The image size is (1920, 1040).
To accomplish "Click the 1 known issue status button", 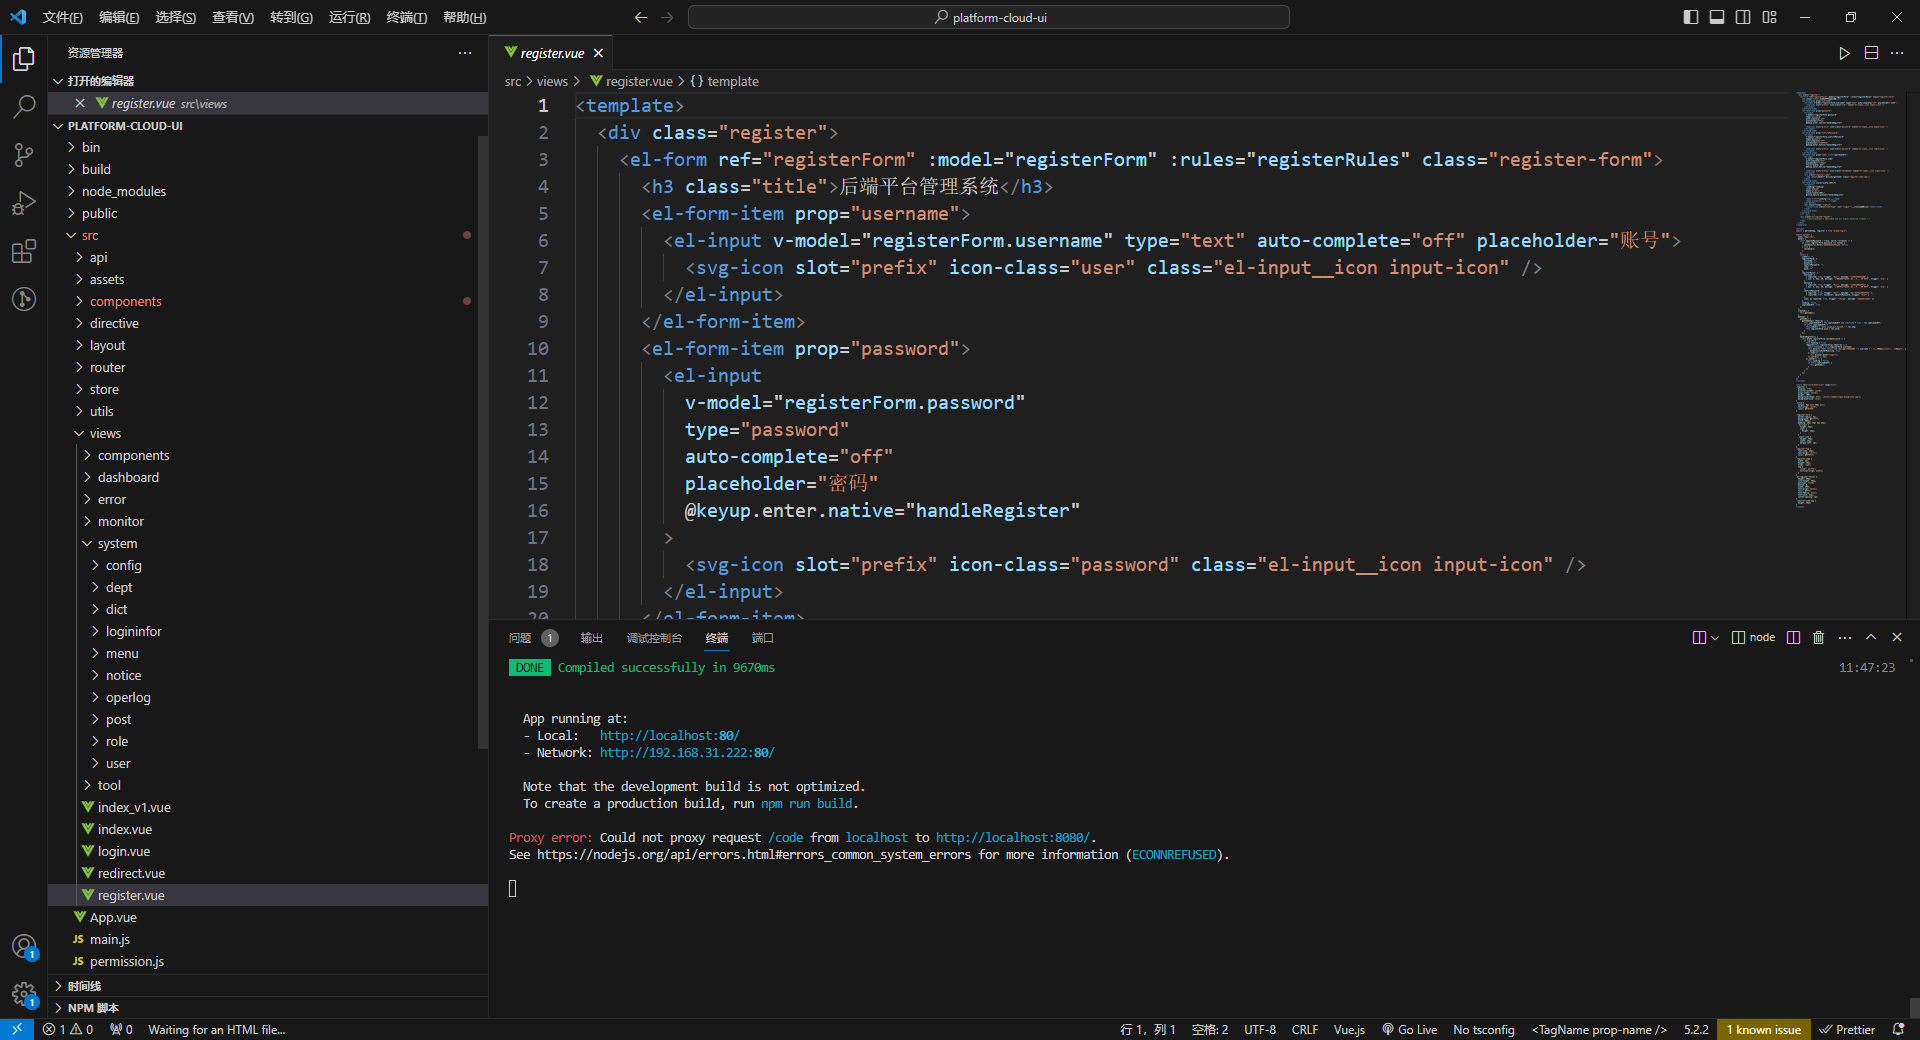I will tap(1763, 1029).
